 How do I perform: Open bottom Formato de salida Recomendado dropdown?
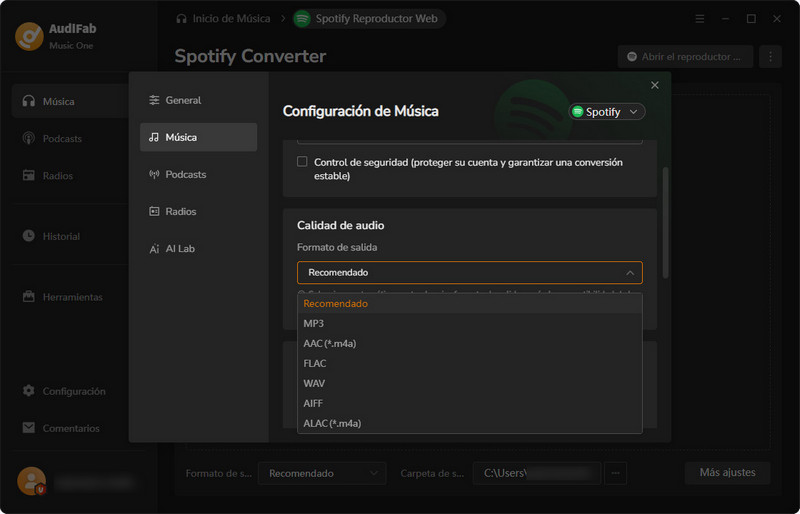pos(322,473)
